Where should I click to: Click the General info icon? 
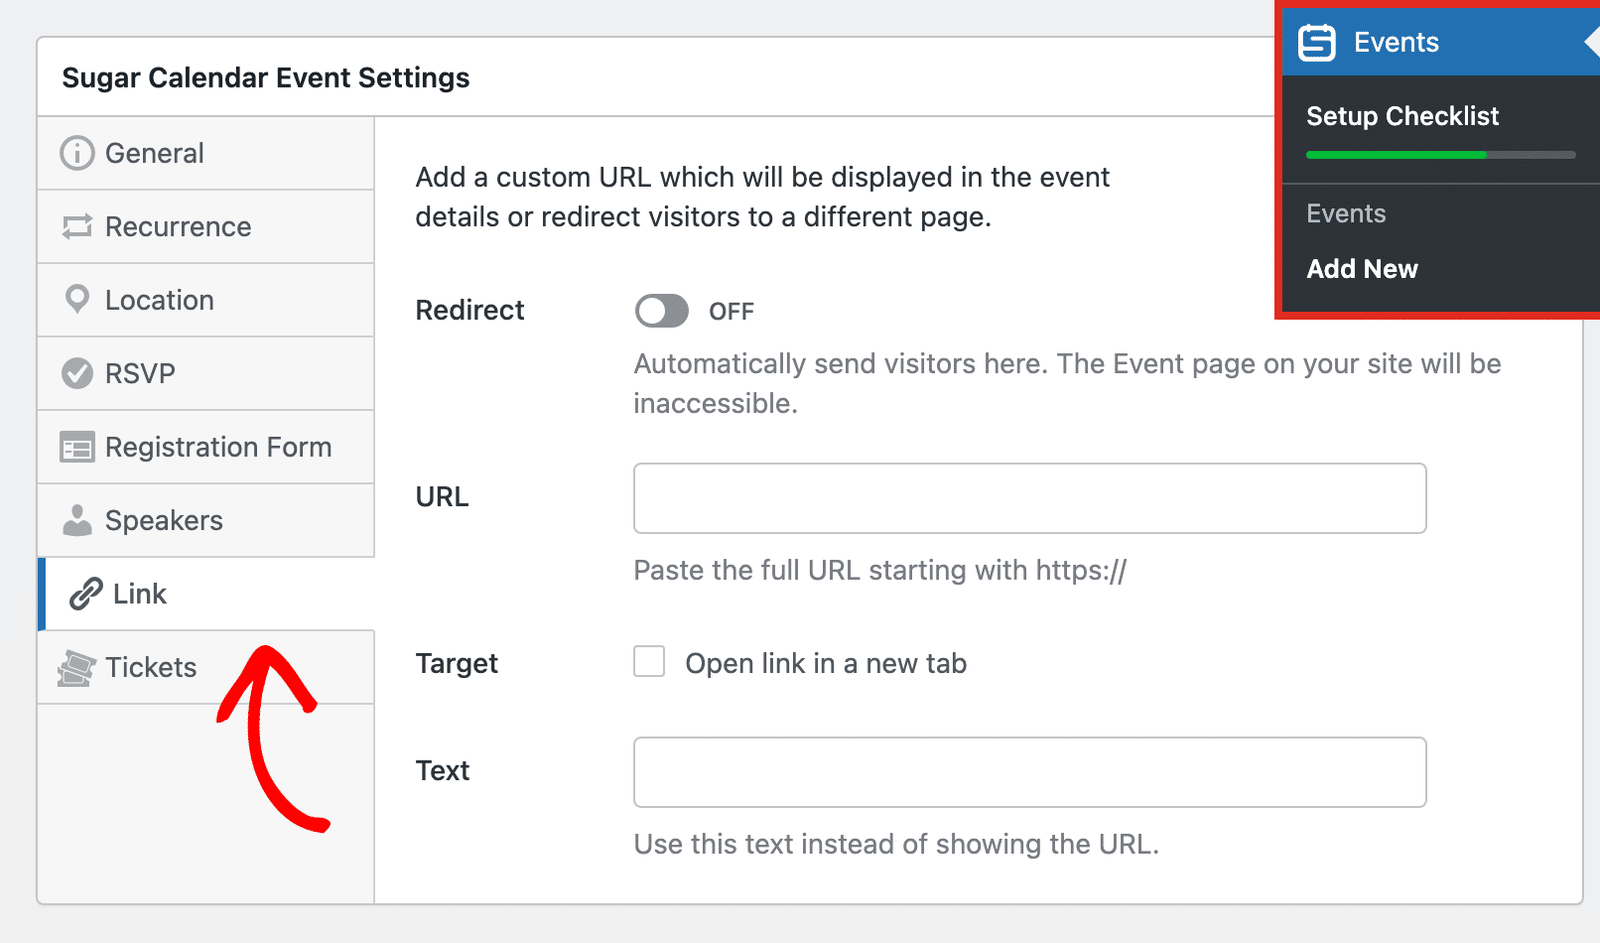pyautogui.click(x=77, y=153)
